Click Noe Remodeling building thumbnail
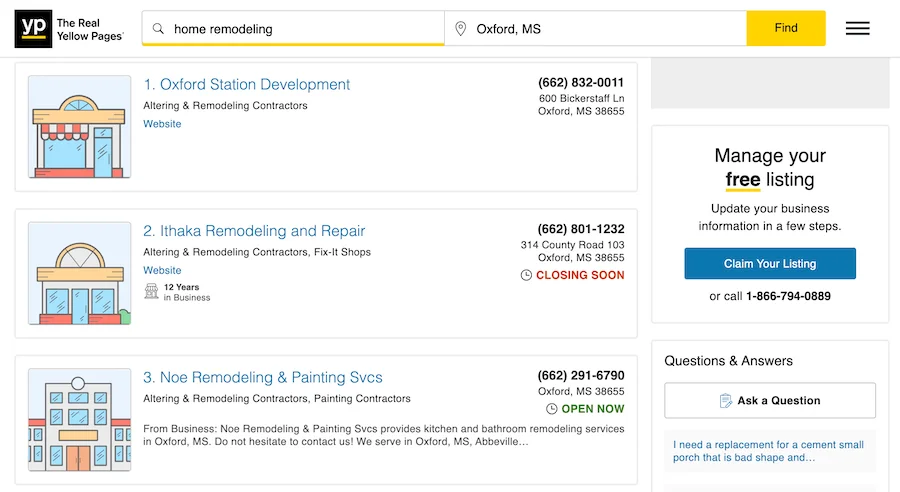The height and width of the screenshot is (492, 900). 80,420
